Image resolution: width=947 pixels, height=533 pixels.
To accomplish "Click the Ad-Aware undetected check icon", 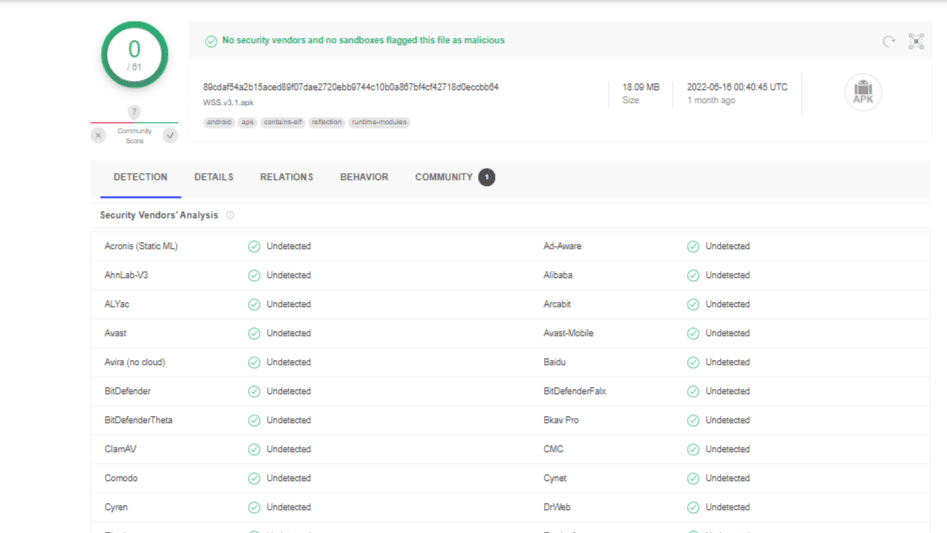I will 693,246.
